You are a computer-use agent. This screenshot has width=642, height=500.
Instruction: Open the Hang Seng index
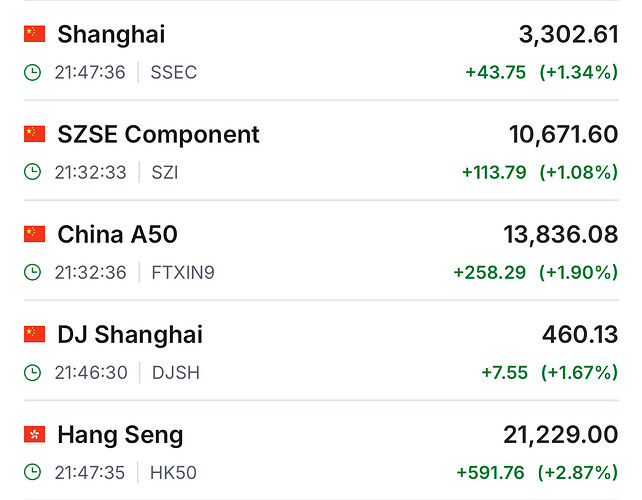pyautogui.click(x=120, y=434)
